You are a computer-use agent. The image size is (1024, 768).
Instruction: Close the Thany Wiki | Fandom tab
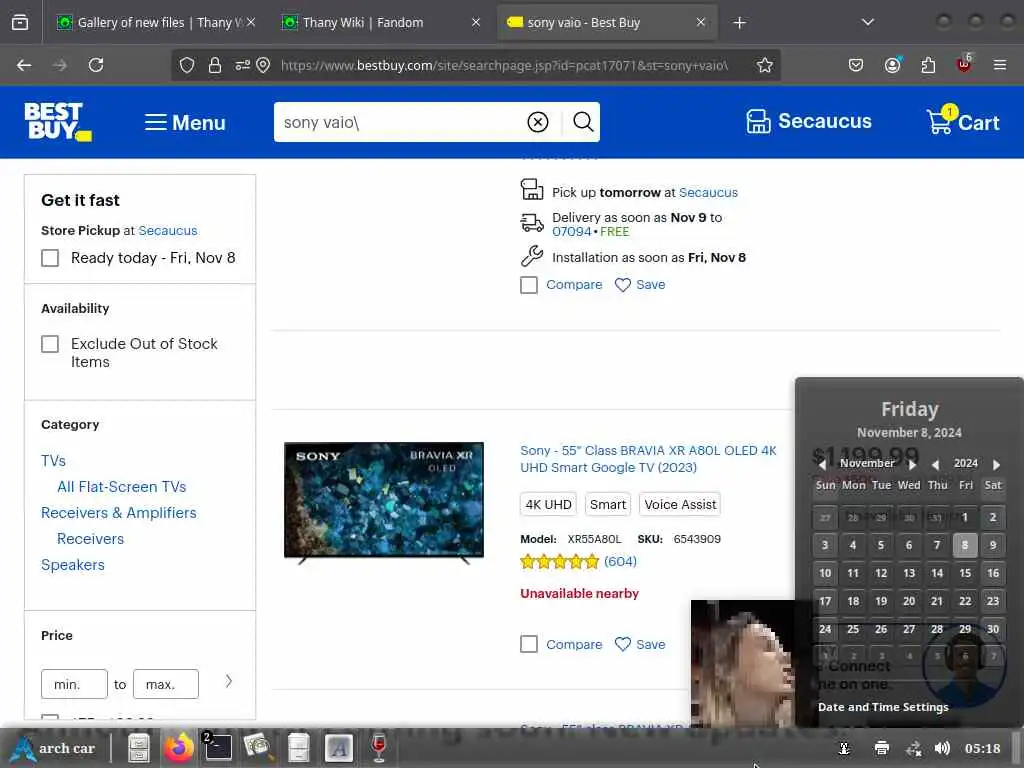(475, 22)
